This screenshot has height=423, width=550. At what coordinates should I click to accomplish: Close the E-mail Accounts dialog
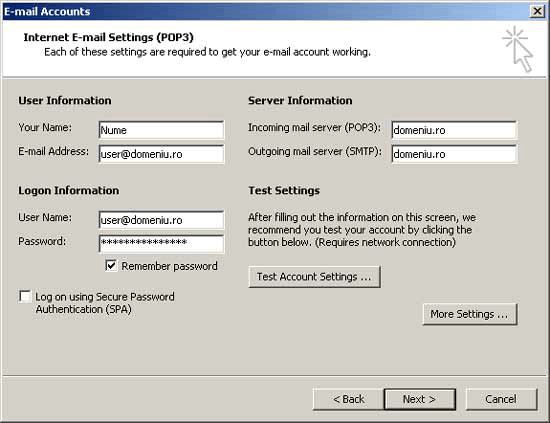(x=537, y=11)
